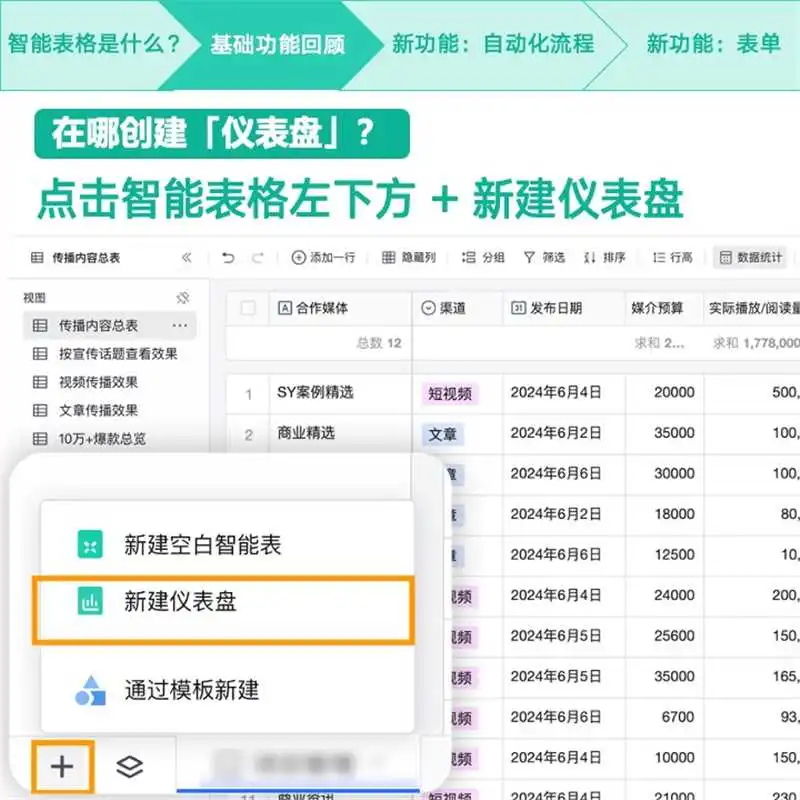Open the 渠道 column dropdown
The width and height of the screenshot is (800, 800).
click(427, 307)
